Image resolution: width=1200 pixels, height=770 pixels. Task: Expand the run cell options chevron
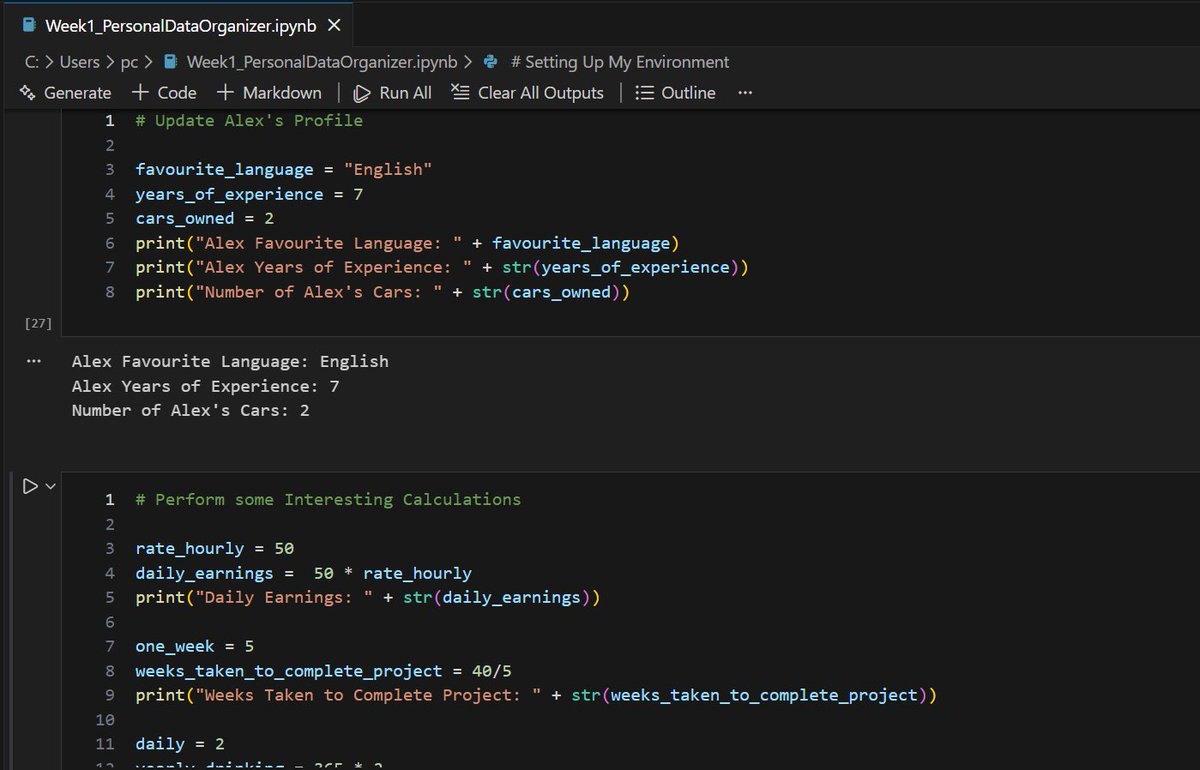(50, 486)
